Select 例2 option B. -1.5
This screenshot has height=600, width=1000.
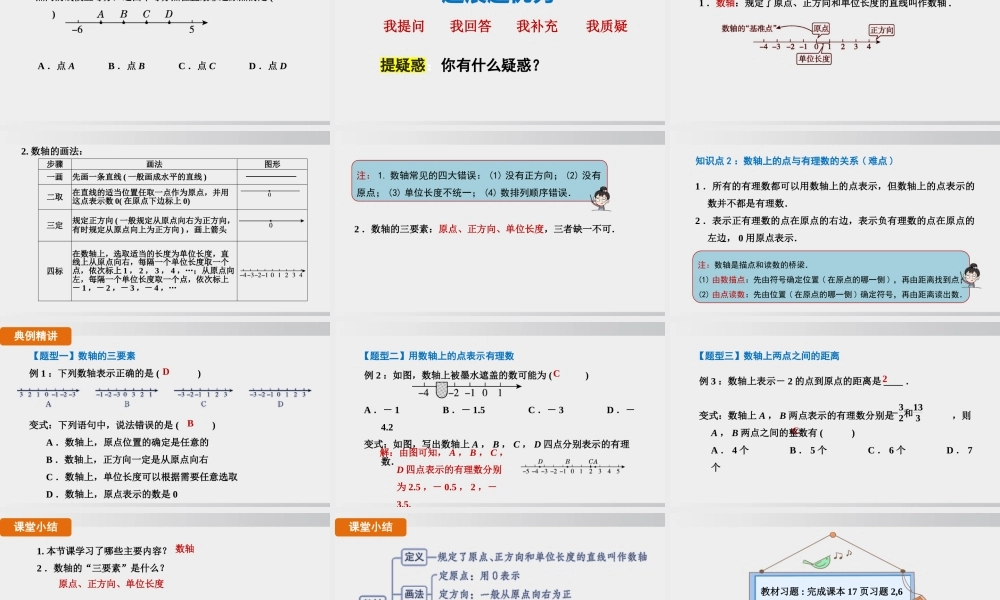tap(464, 410)
